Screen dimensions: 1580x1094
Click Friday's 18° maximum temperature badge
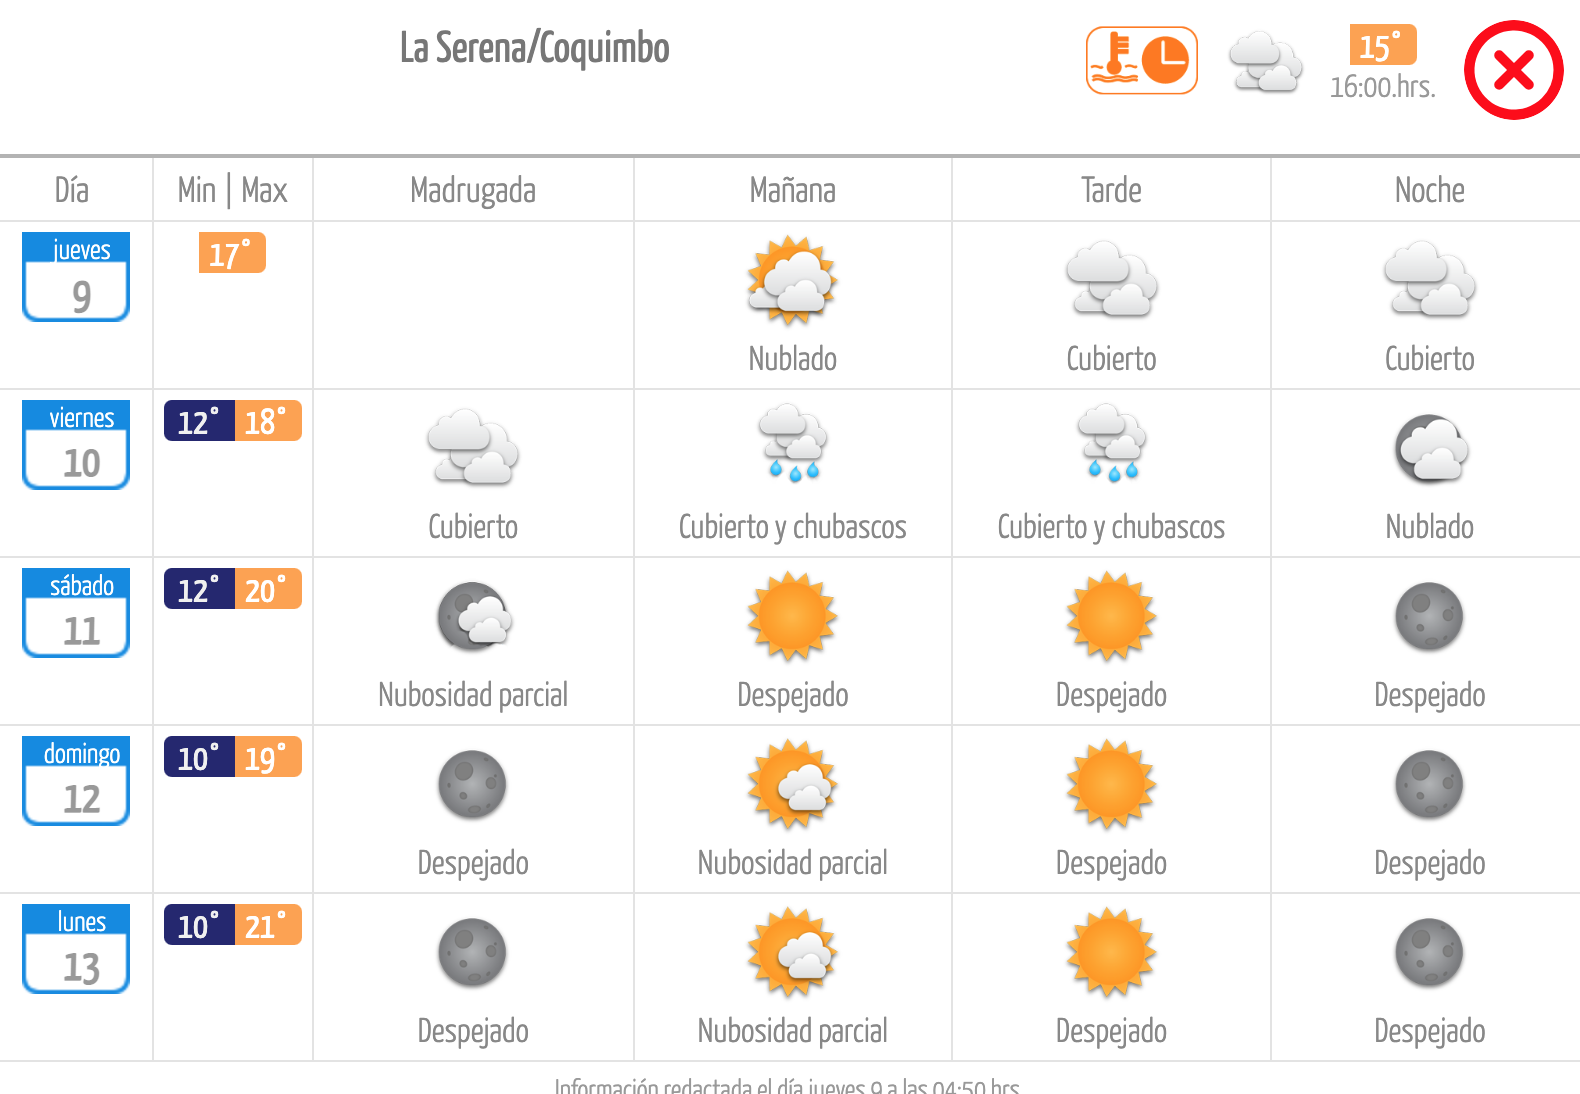click(x=268, y=421)
